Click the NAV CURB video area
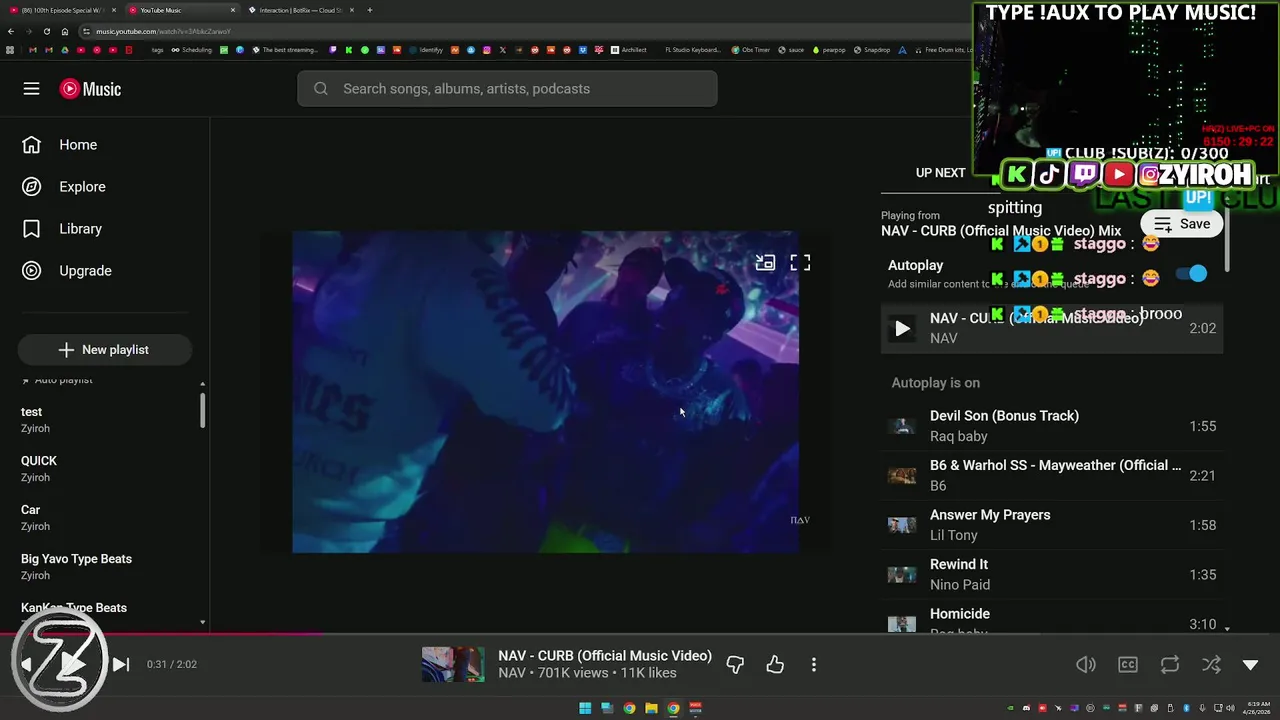1280x720 pixels. (x=545, y=391)
